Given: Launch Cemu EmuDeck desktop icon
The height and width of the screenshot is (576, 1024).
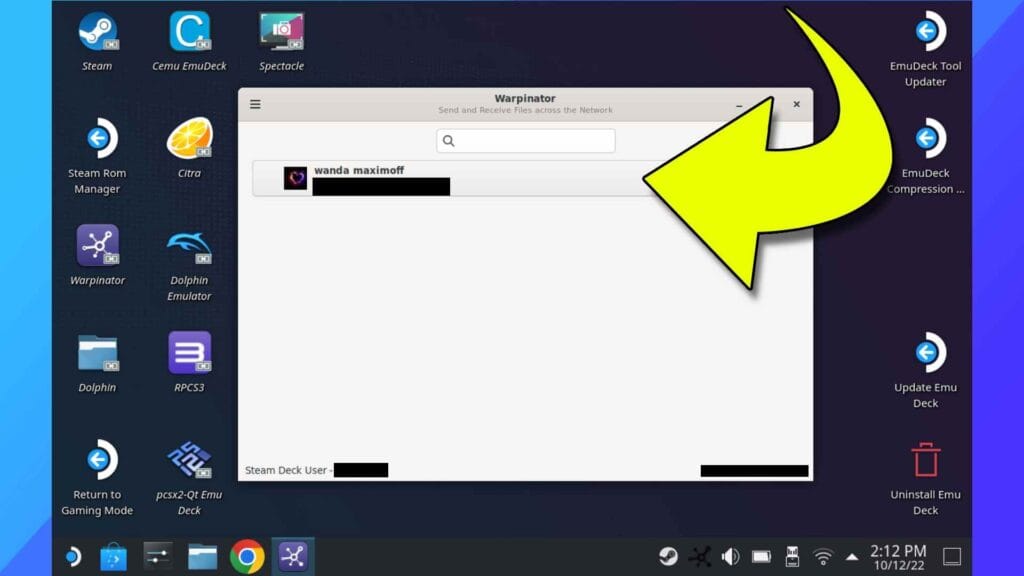Looking at the screenshot, I should tap(189, 33).
